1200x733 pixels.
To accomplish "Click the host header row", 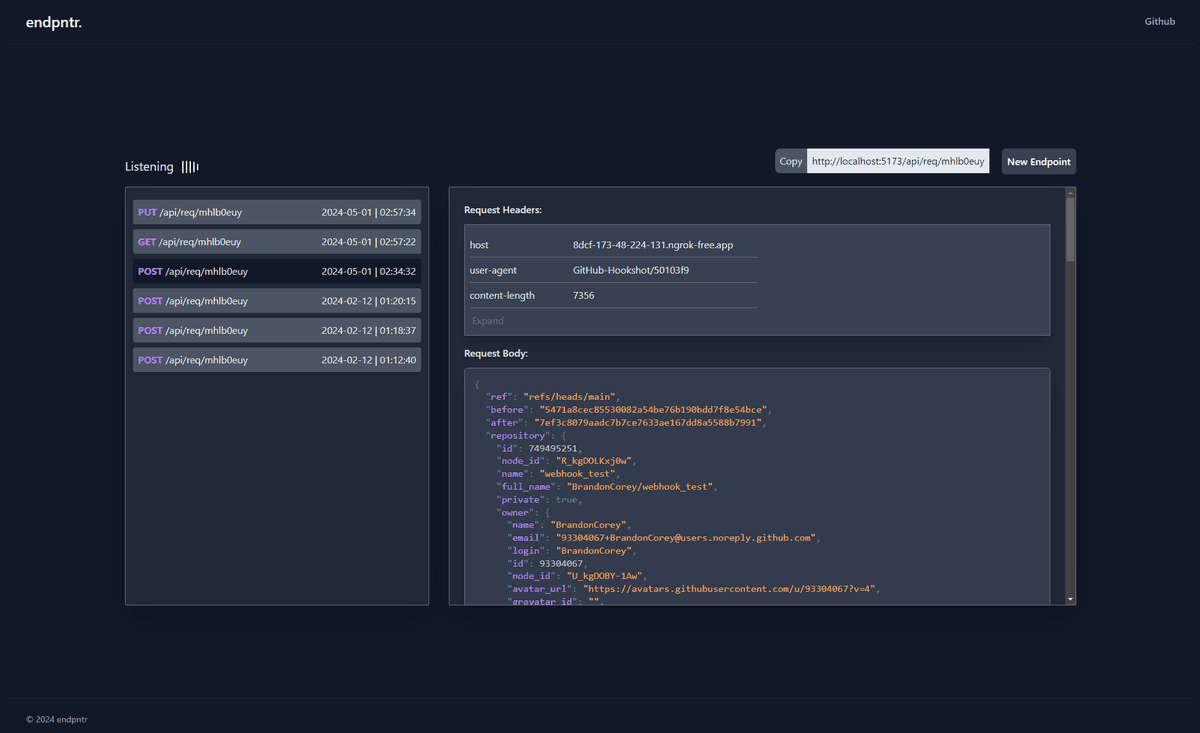I will tap(612, 245).
